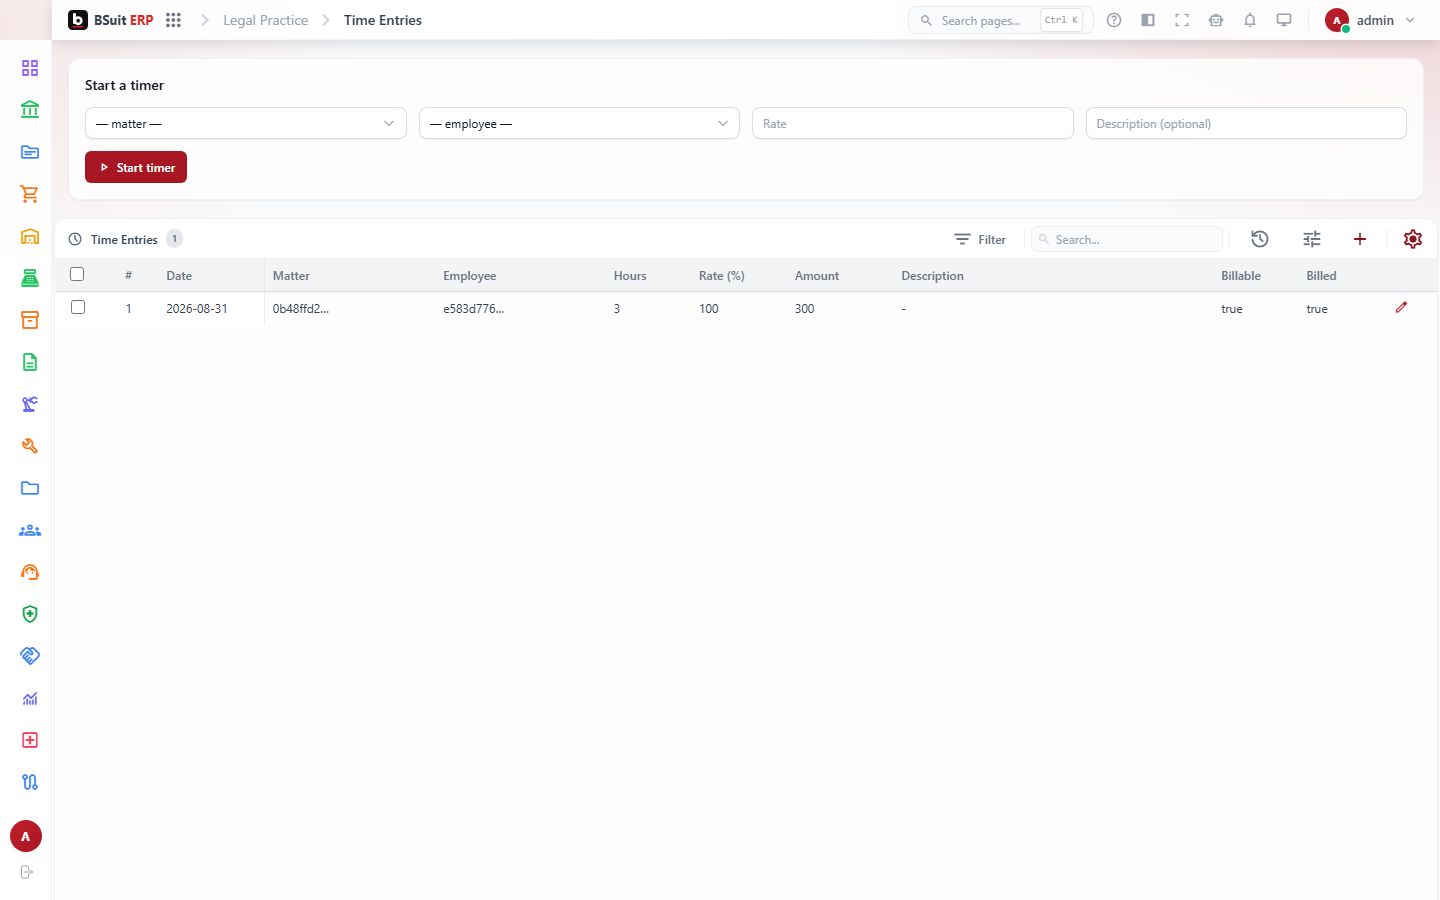Open the history clock icon in table toolbar
The width and height of the screenshot is (1440, 900).
[1260, 239]
